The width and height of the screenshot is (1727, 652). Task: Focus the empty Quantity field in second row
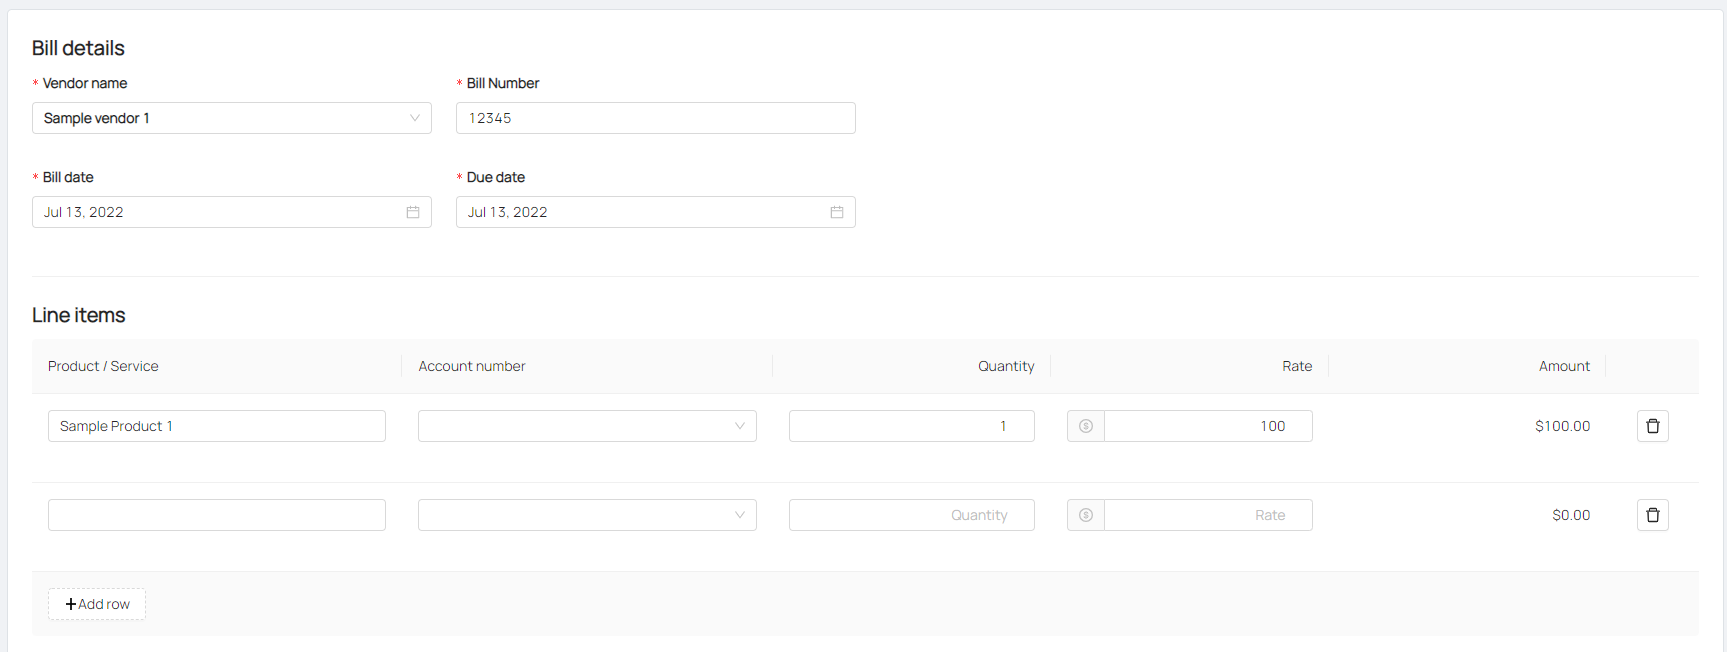pos(911,515)
